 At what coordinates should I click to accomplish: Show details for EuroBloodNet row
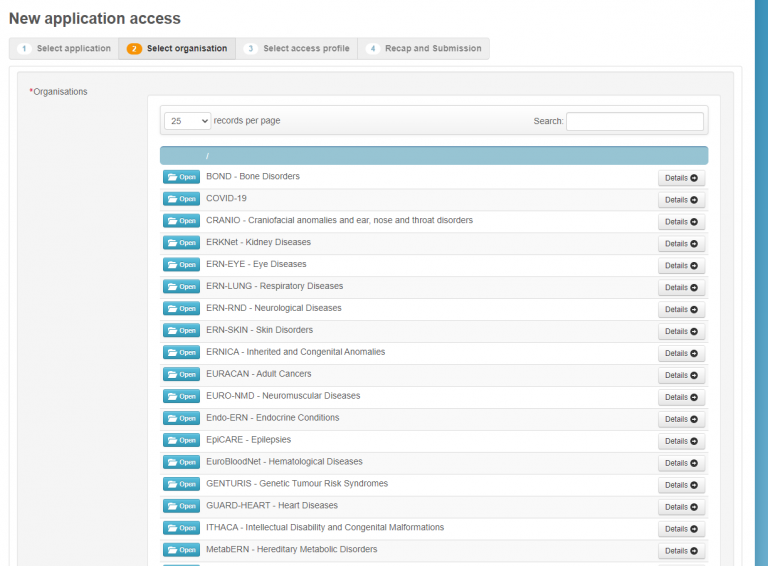tap(681, 463)
